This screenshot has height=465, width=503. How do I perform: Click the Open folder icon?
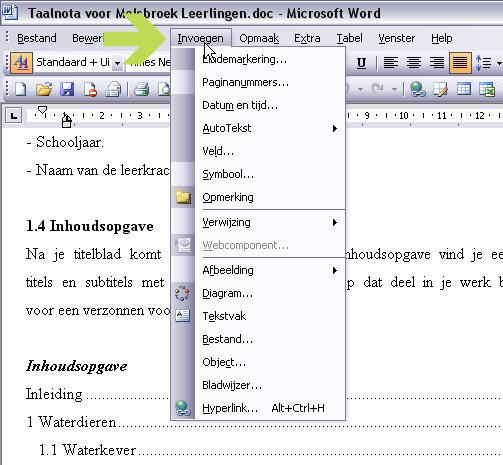pos(44,89)
